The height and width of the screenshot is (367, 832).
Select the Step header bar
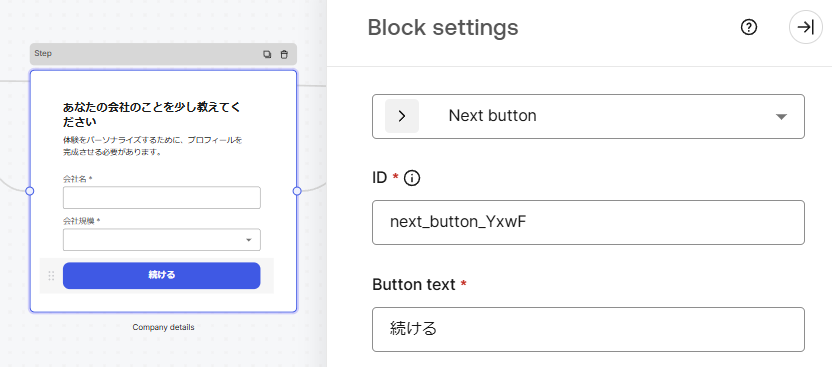coord(163,54)
